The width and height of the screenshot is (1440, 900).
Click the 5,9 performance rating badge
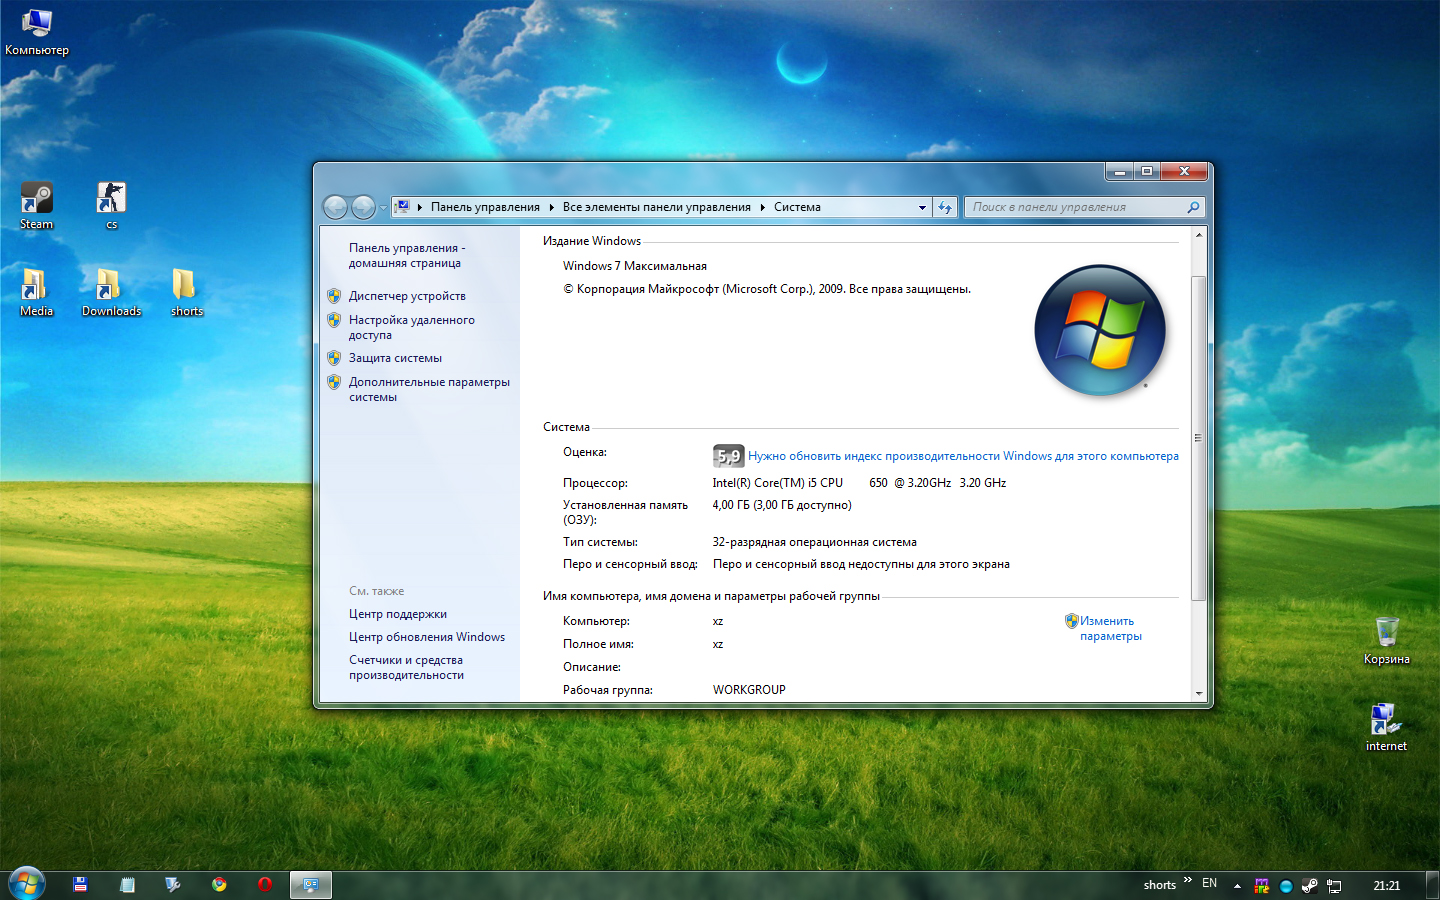[728, 456]
